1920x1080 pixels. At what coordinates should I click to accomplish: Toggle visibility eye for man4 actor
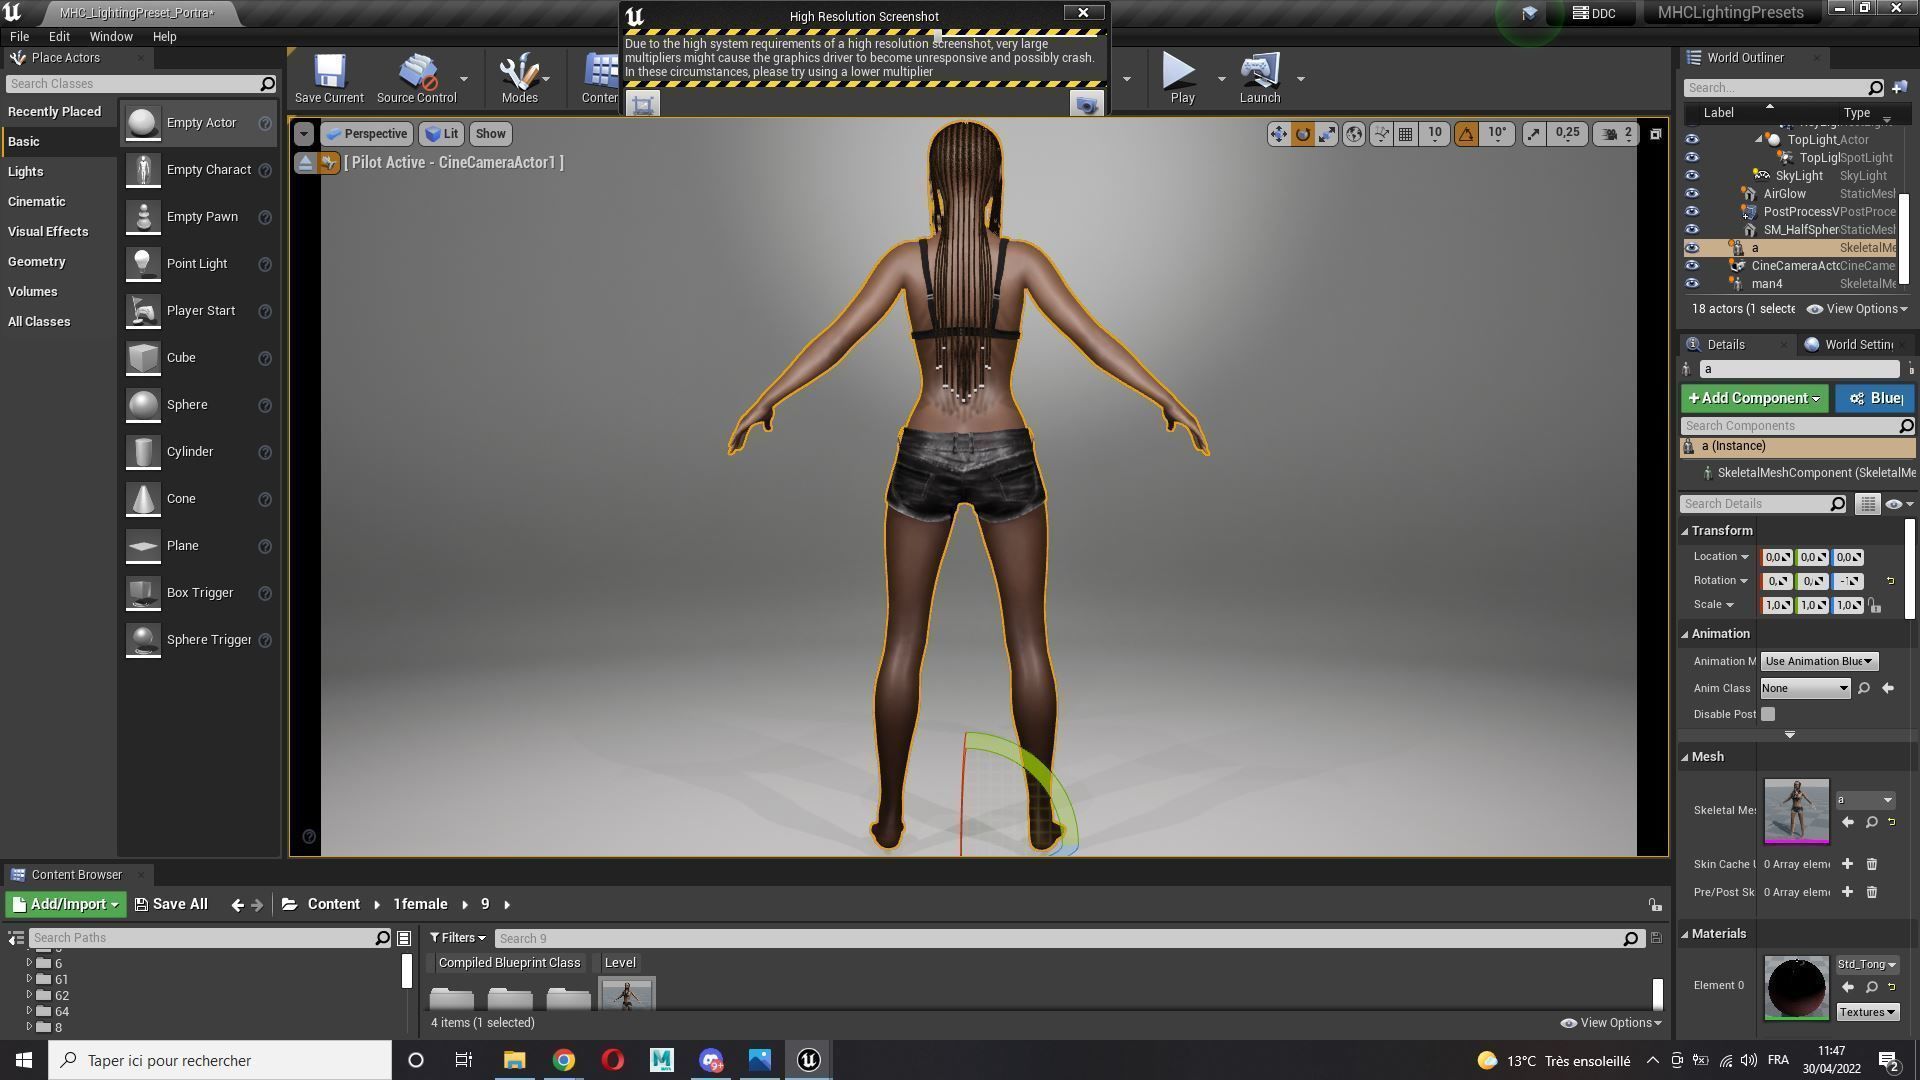pos(1692,284)
